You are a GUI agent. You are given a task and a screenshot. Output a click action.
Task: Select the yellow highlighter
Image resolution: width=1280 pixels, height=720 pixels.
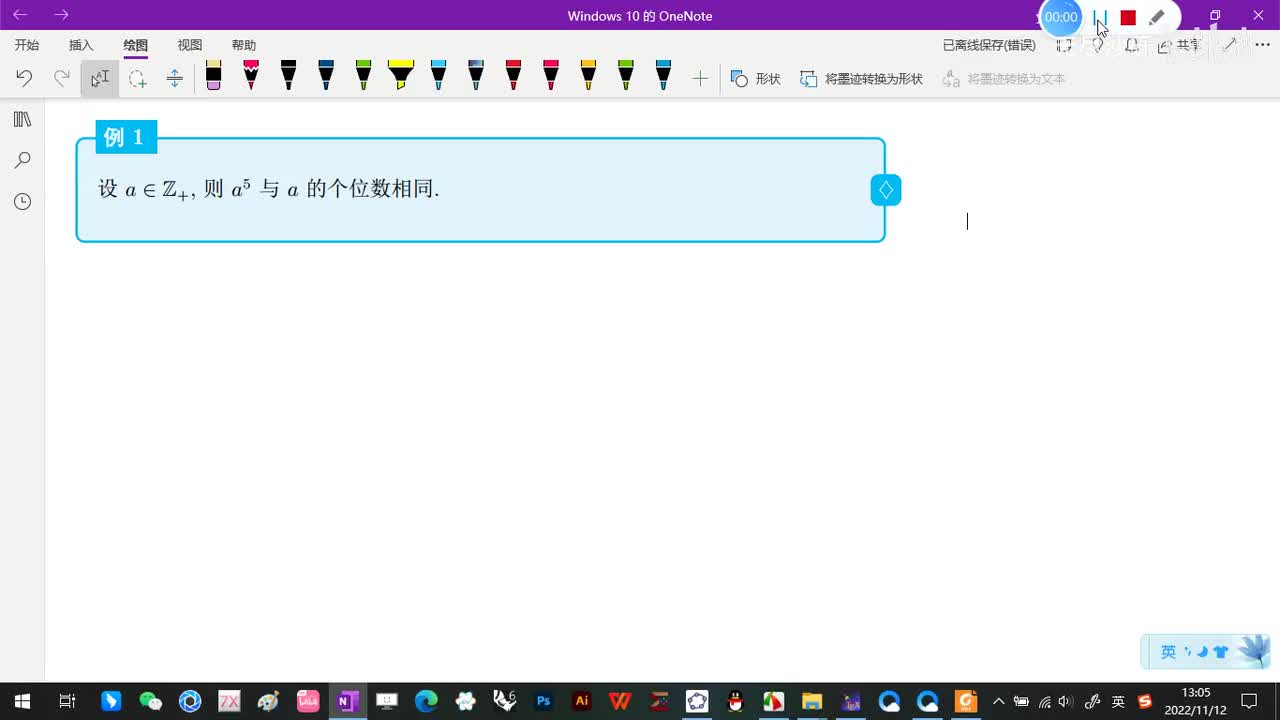click(401, 75)
